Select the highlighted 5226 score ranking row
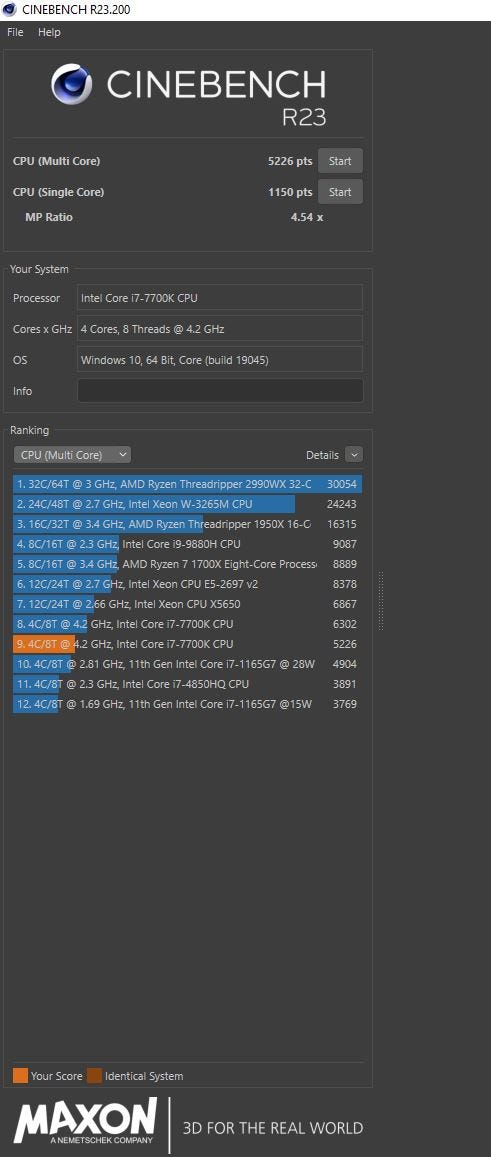The height and width of the screenshot is (1157, 491). 188,644
